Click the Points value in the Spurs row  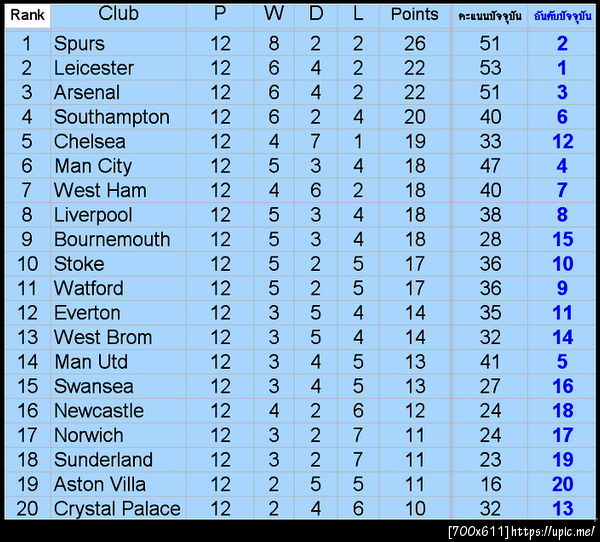click(x=414, y=43)
